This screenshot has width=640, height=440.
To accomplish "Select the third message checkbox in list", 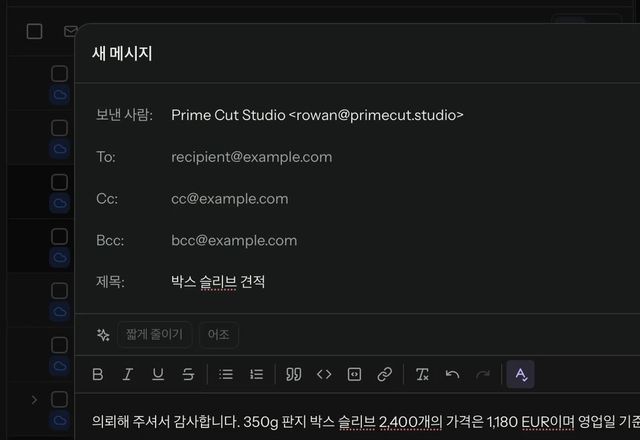I will [x=60, y=182].
